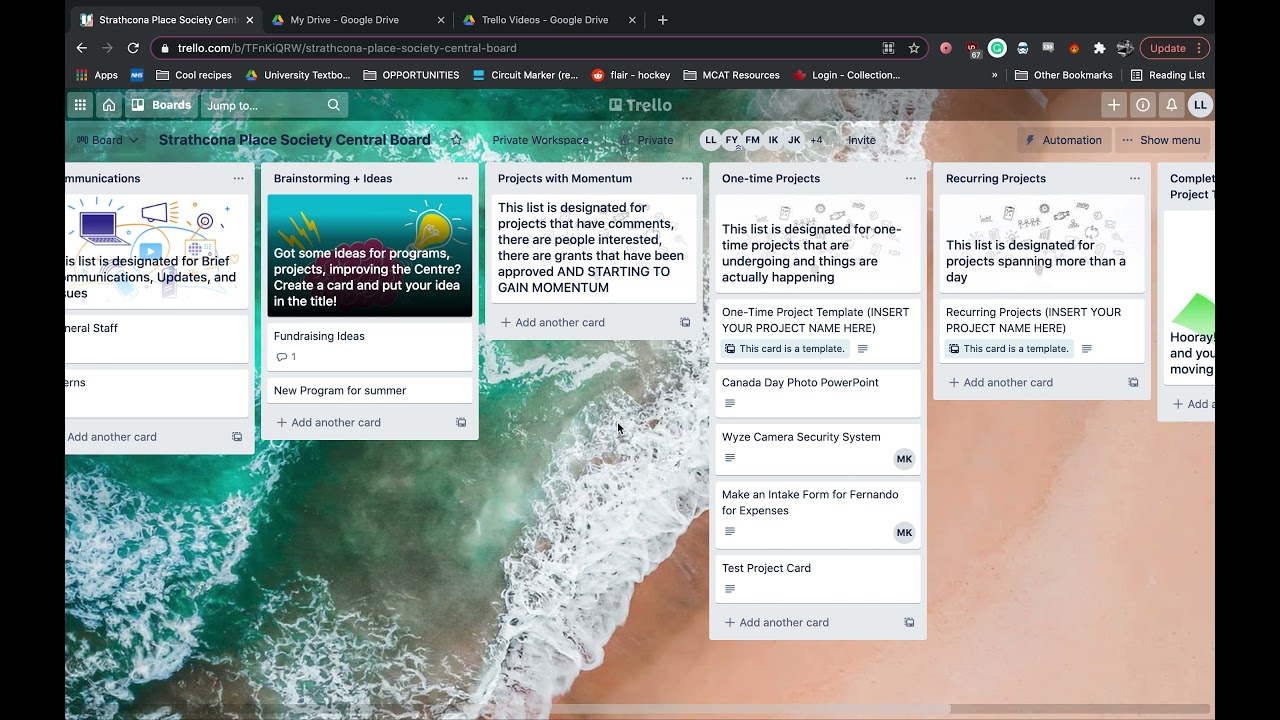Viewport: 1280px width, 720px height.
Task: Create new item with plus icon
Action: [1114, 105]
